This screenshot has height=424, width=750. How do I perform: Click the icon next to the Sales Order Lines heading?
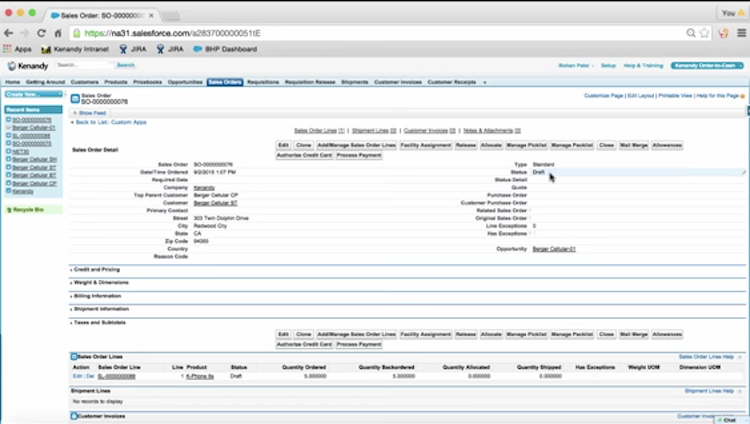pos(74,357)
